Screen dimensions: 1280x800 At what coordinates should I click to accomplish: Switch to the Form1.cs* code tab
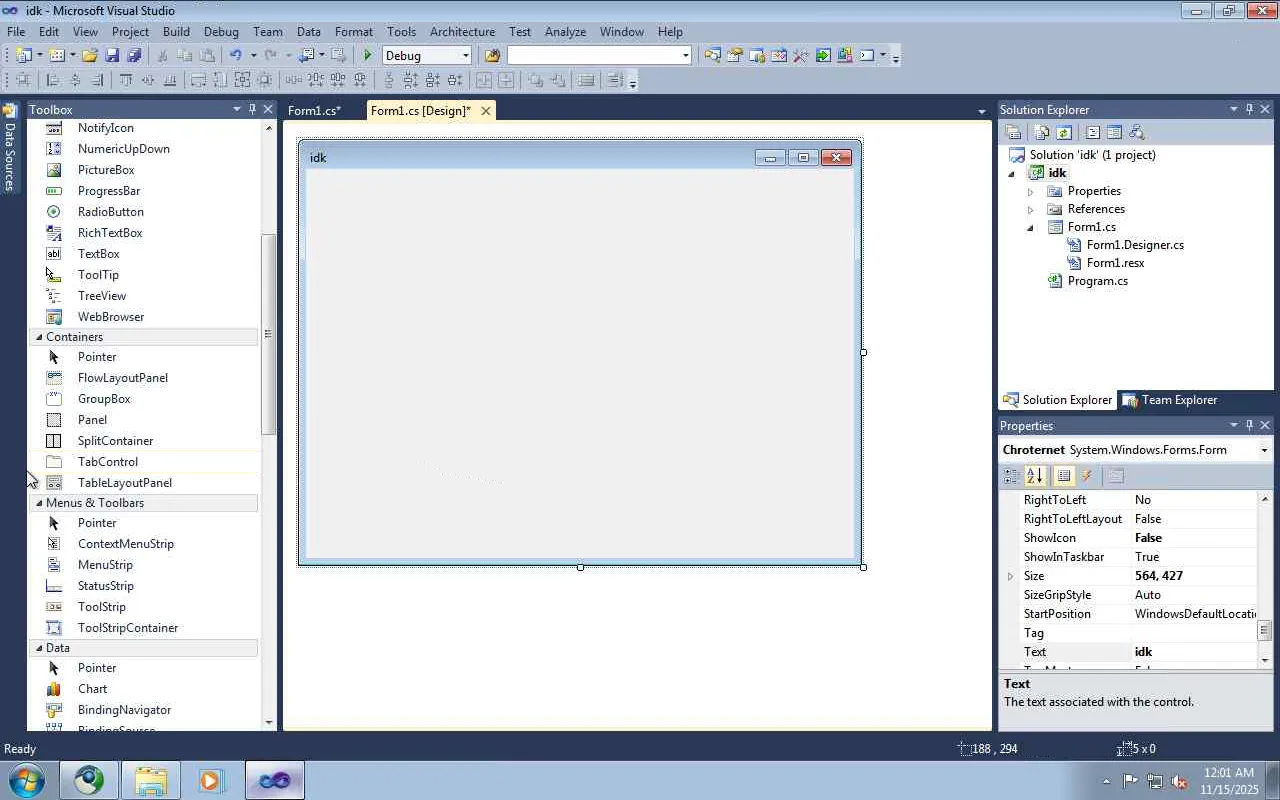pyautogui.click(x=314, y=111)
